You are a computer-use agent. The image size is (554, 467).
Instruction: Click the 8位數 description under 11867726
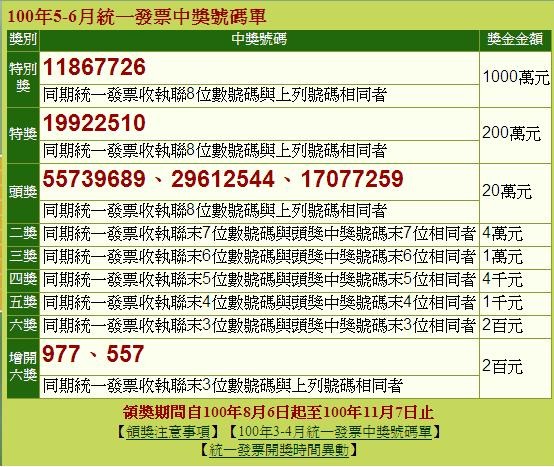point(215,95)
